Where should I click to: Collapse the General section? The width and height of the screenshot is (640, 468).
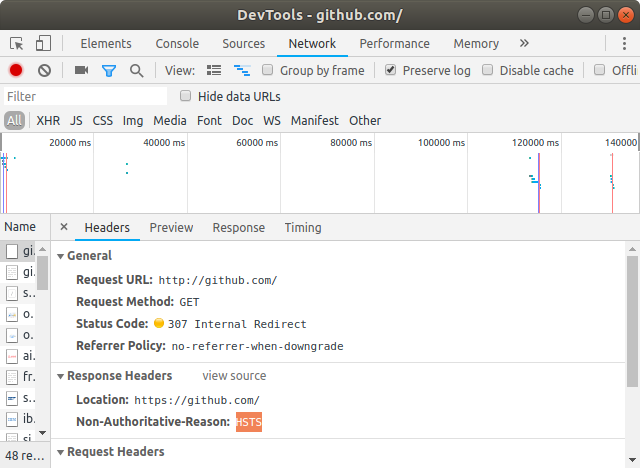(60, 256)
